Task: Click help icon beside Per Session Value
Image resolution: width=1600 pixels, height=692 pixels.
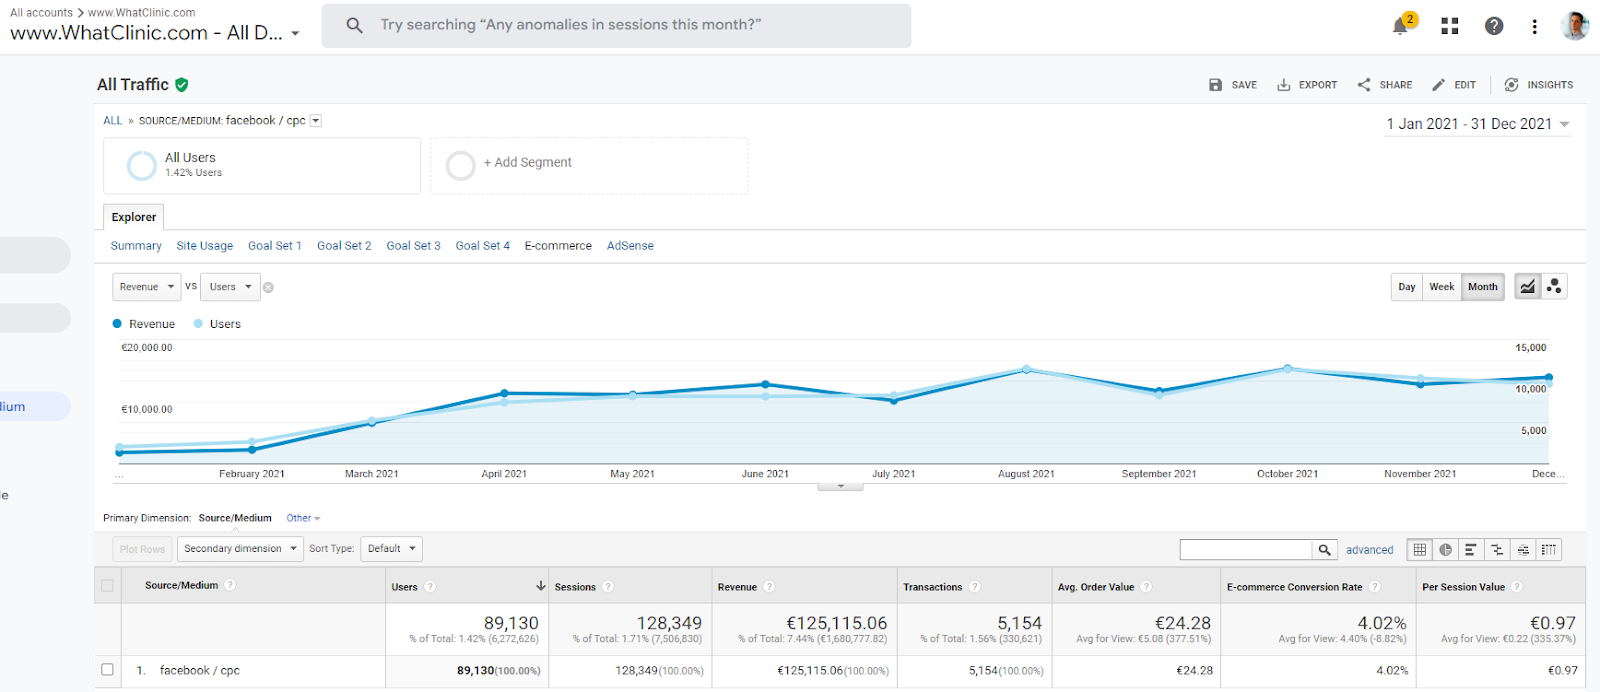Action: [1517, 587]
